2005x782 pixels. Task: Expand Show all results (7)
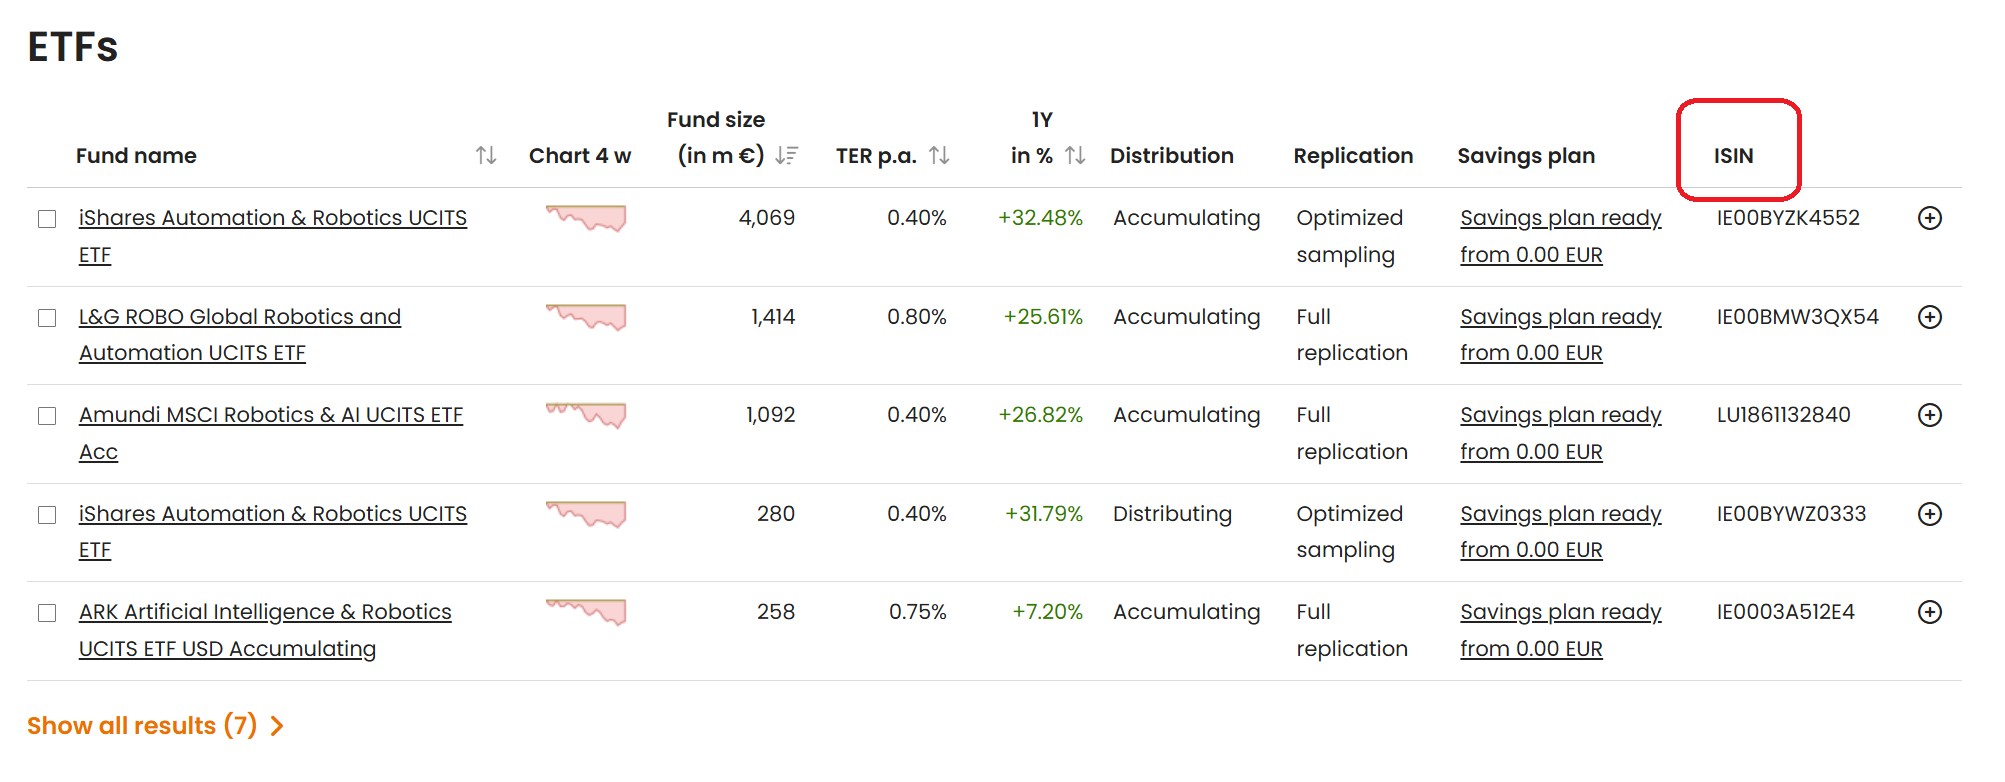pyautogui.click(x=155, y=725)
